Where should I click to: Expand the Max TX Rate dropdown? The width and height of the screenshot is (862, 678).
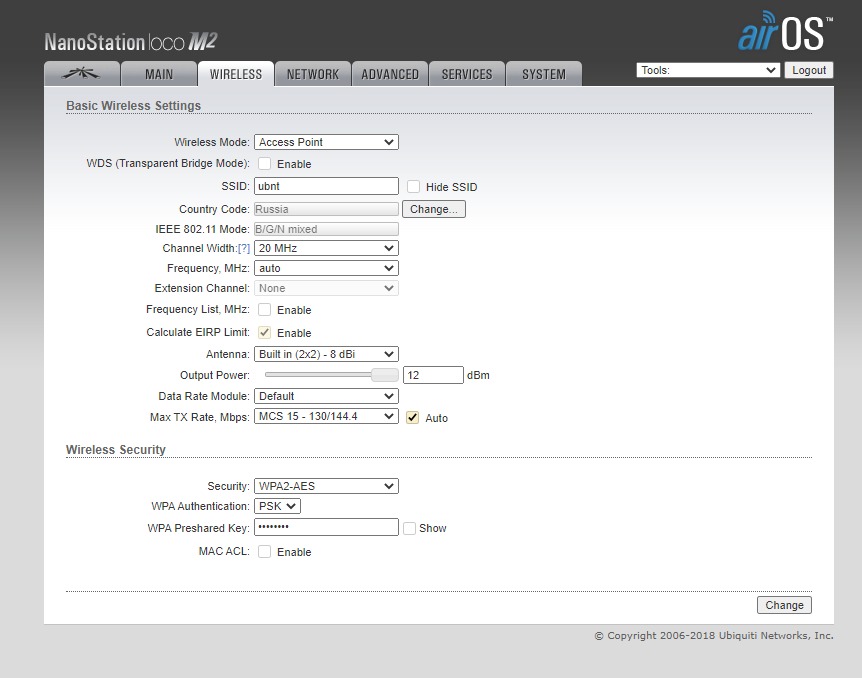click(x=326, y=416)
